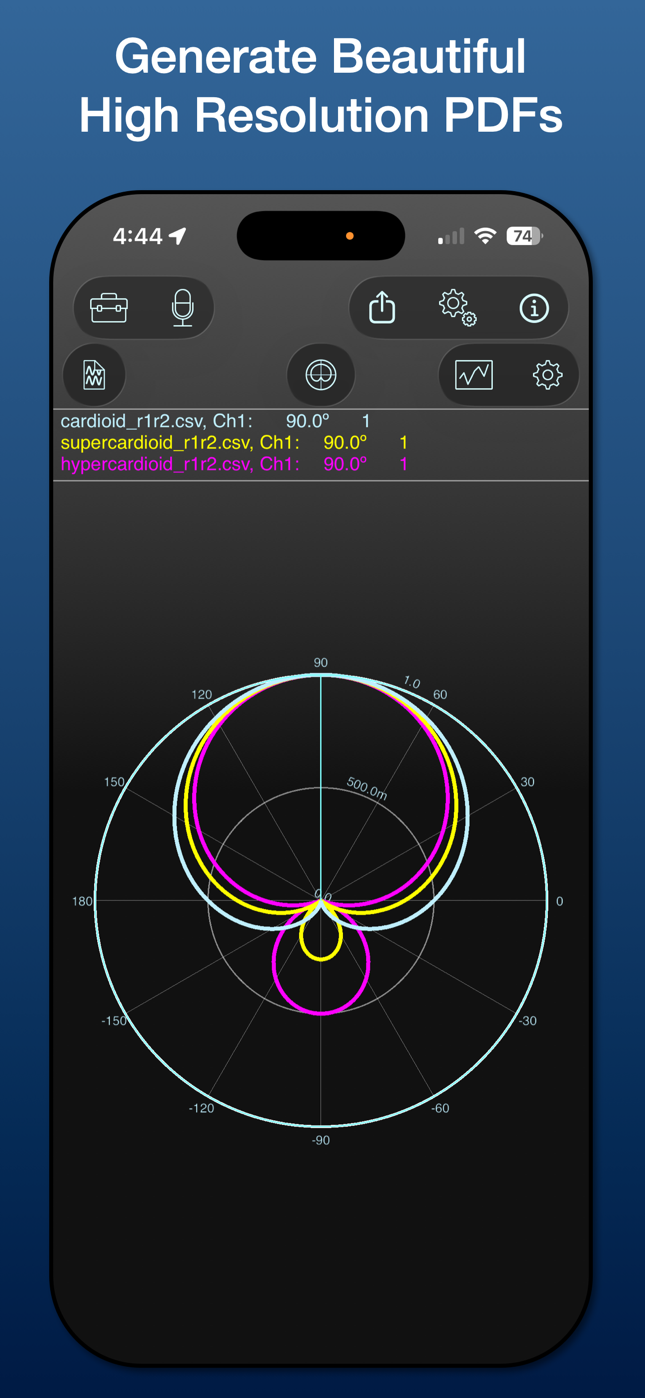The height and width of the screenshot is (1398, 645).
Task: Tap the 1.0 outer ring label
Action: coord(412,682)
